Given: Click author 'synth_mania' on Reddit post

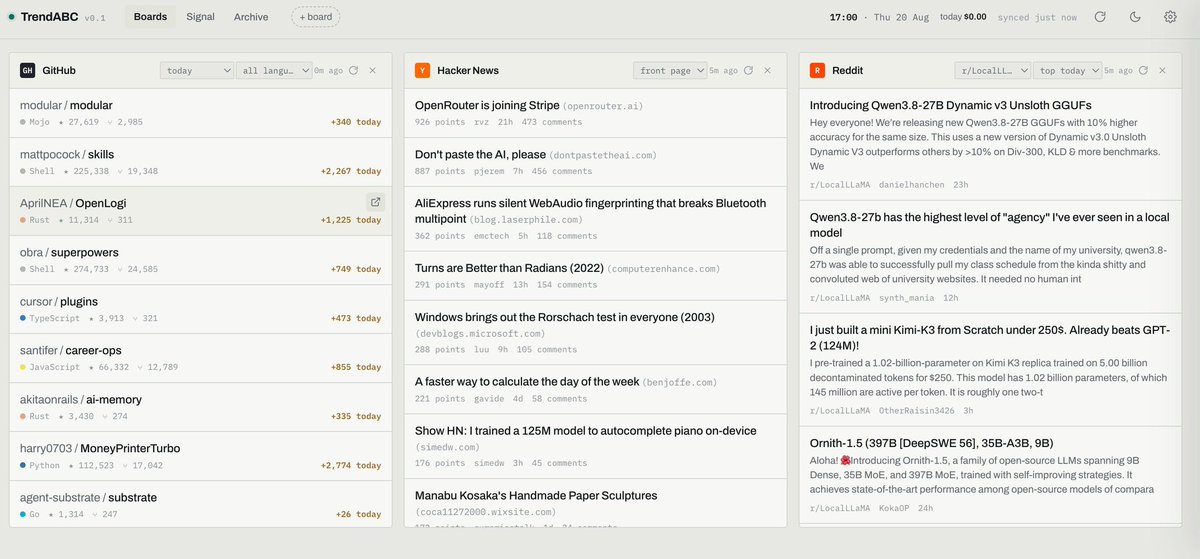Looking at the screenshot, I should (907, 298).
